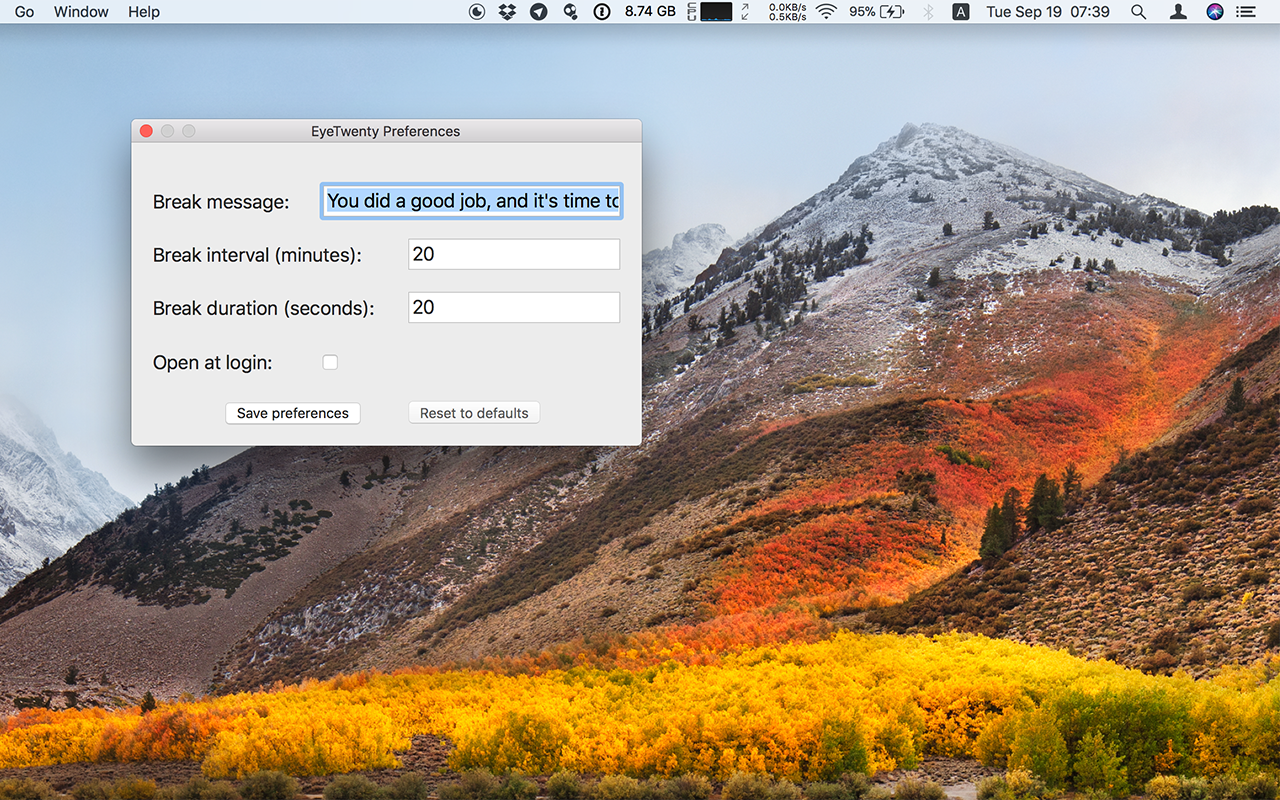The height and width of the screenshot is (800, 1280).
Task: Close the EyeTwenty Preferences window
Action: (x=146, y=131)
